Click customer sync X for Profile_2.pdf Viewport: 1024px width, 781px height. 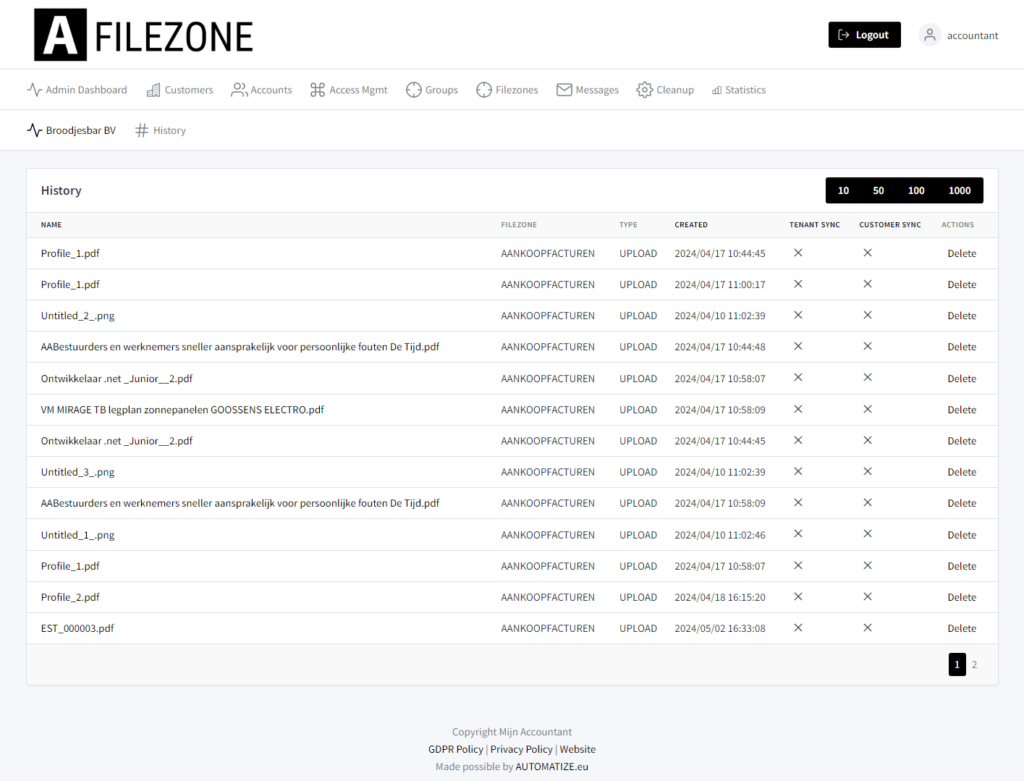tap(867, 596)
